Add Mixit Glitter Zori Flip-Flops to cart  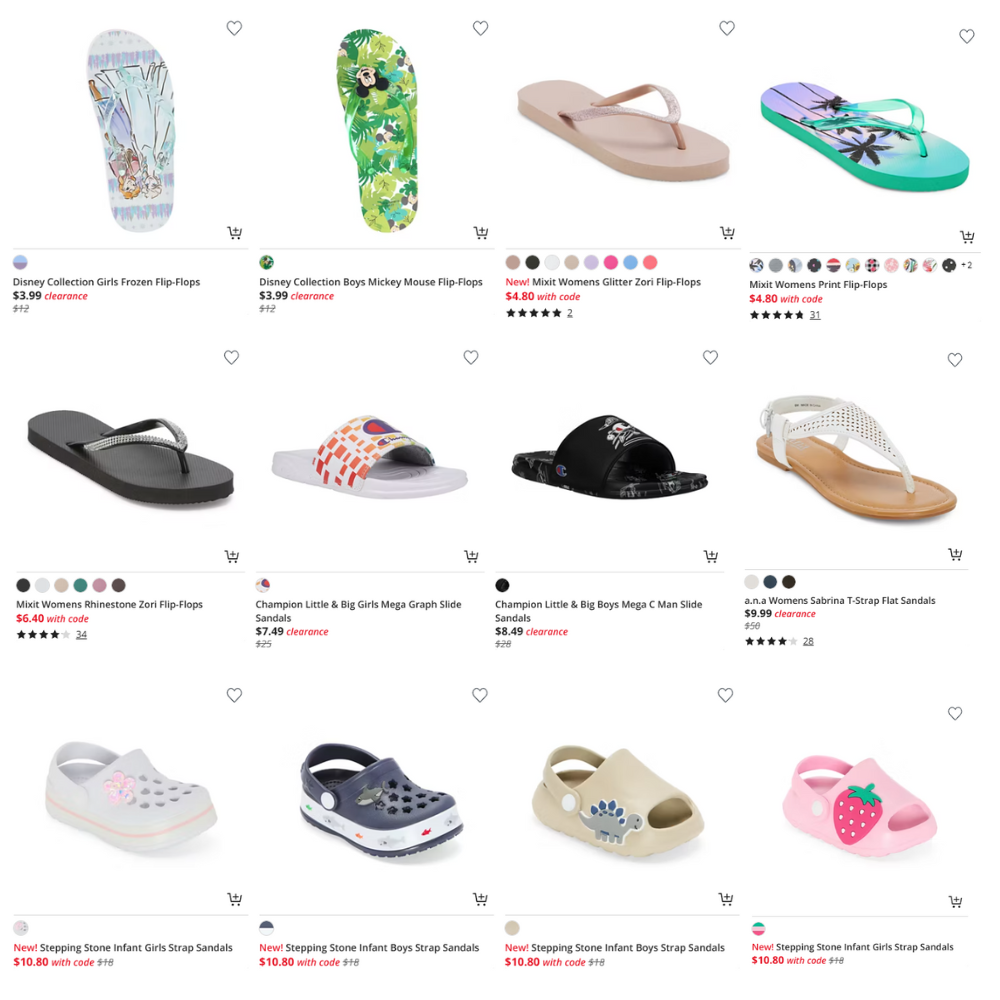(727, 232)
